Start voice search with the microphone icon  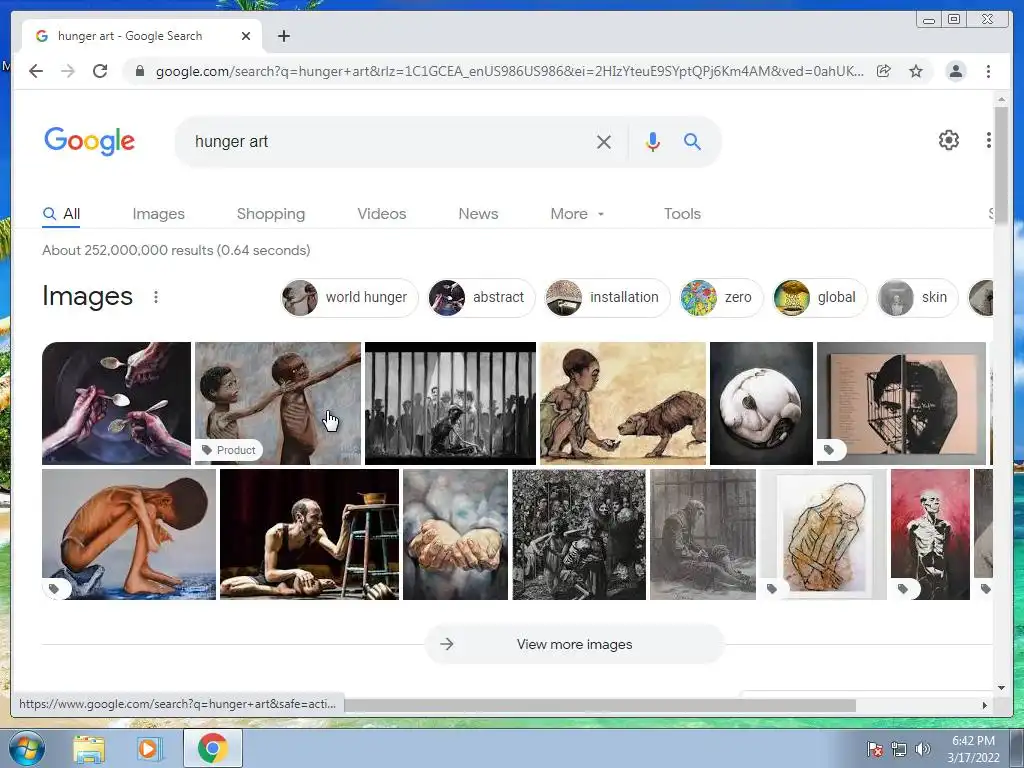(x=652, y=142)
